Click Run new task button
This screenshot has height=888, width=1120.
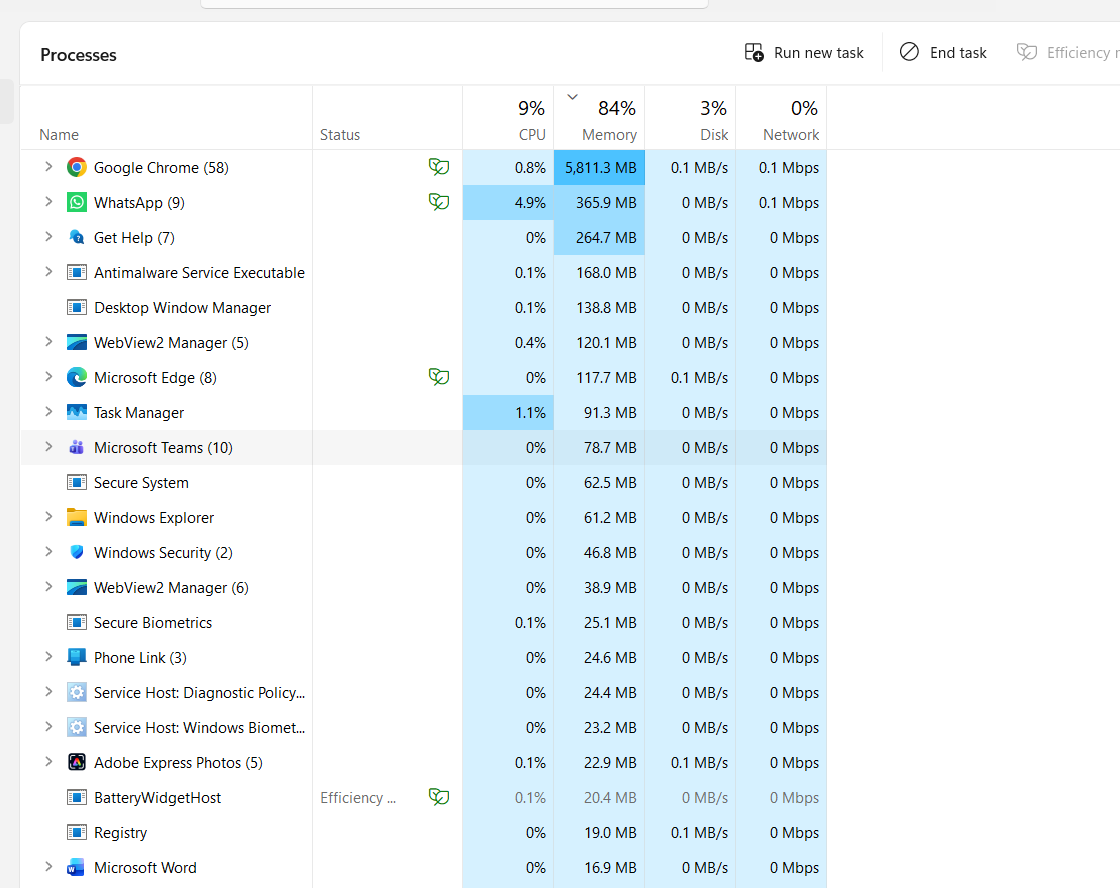[804, 53]
